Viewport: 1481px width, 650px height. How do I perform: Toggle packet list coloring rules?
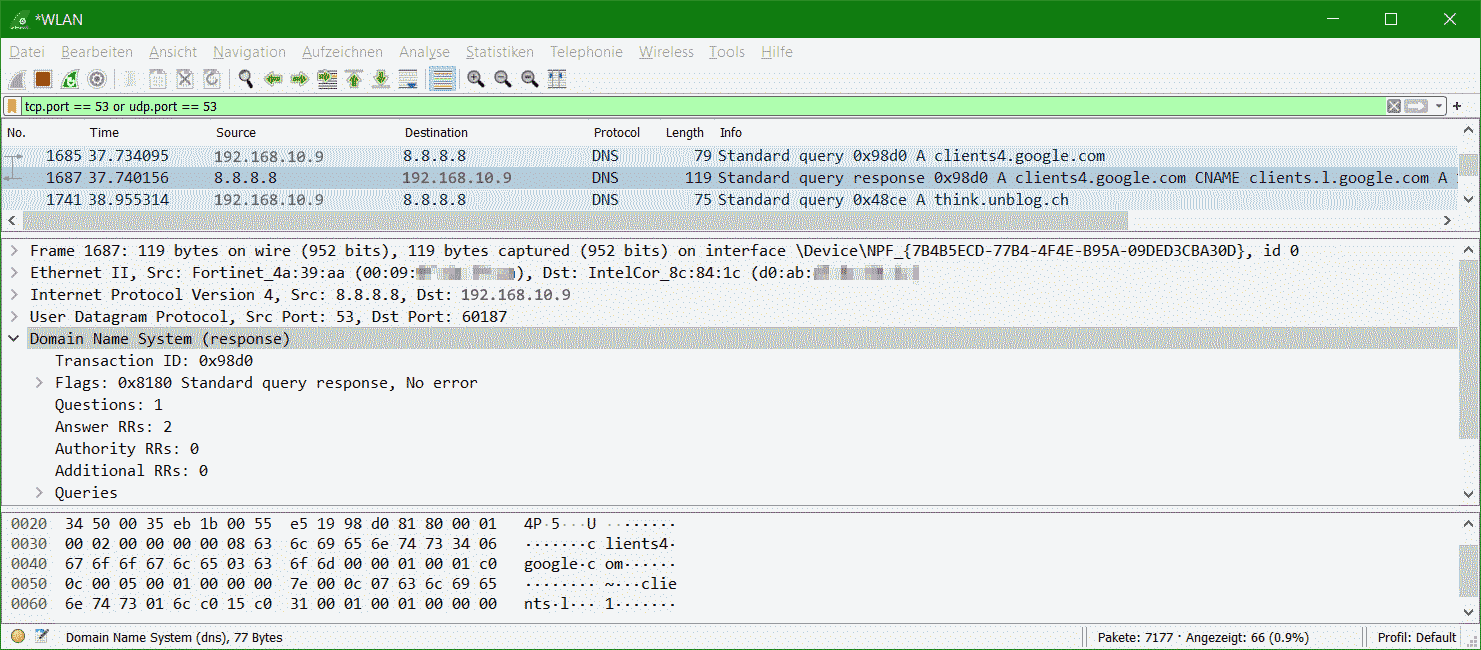(x=442, y=79)
